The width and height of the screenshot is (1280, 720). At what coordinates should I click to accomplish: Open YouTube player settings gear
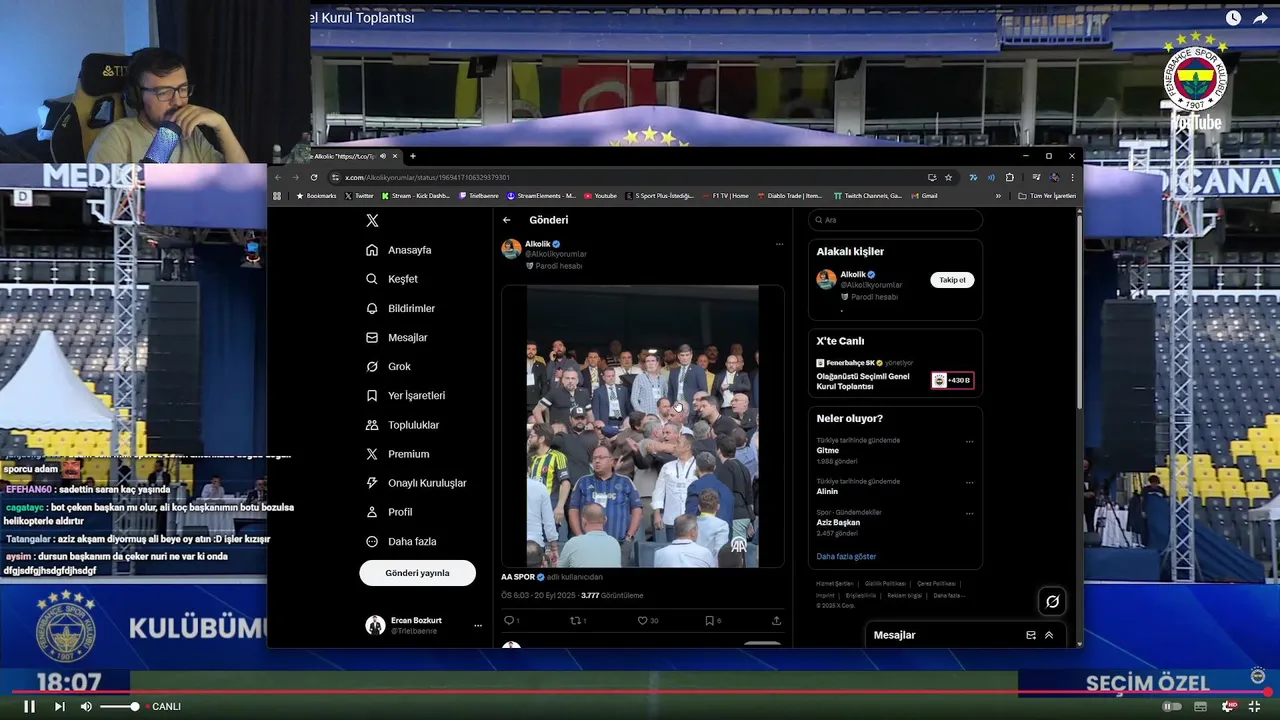click(1228, 706)
